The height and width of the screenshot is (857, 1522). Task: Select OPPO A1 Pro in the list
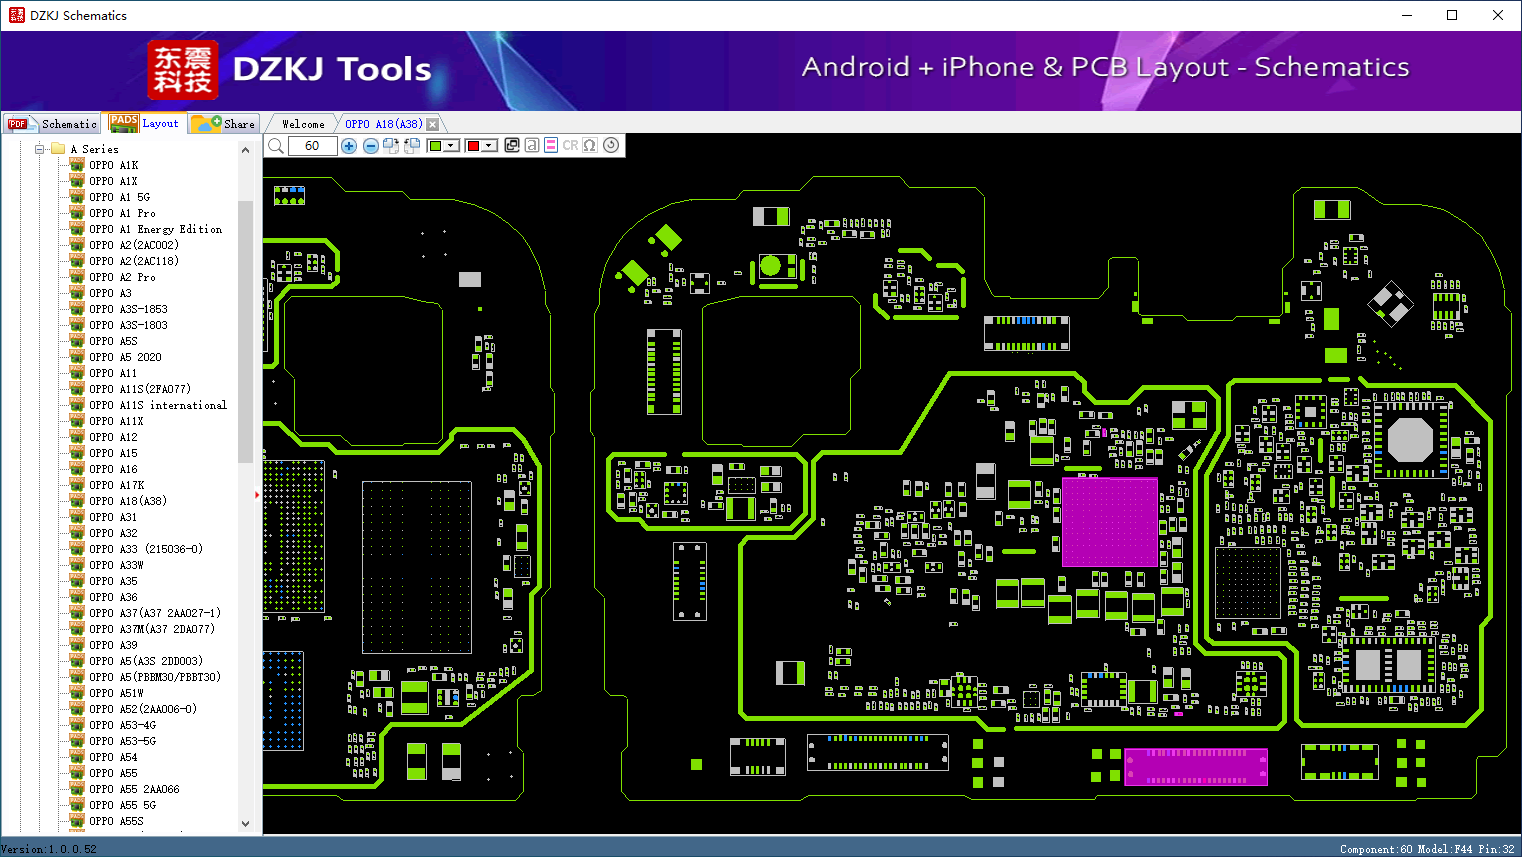pyautogui.click(x=122, y=213)
